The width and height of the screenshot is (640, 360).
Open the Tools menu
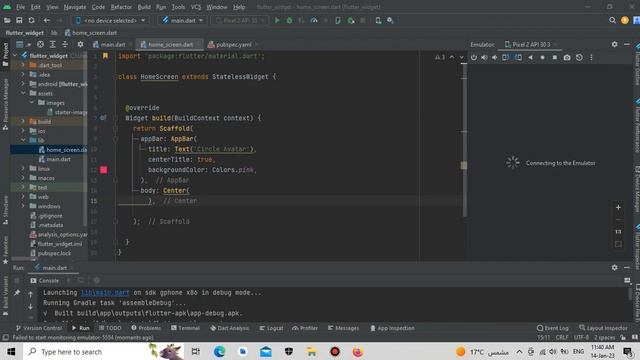click(x=178, y=7)
